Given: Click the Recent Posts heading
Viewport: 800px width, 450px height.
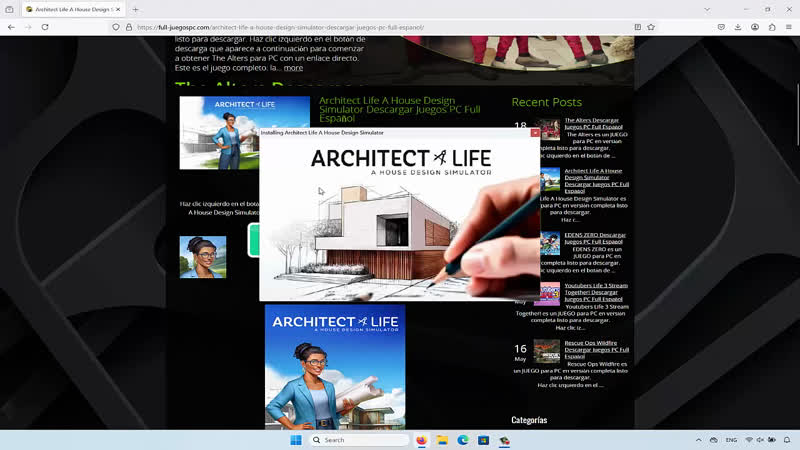Looking at the screenshot, I should [x=546, y=102].
